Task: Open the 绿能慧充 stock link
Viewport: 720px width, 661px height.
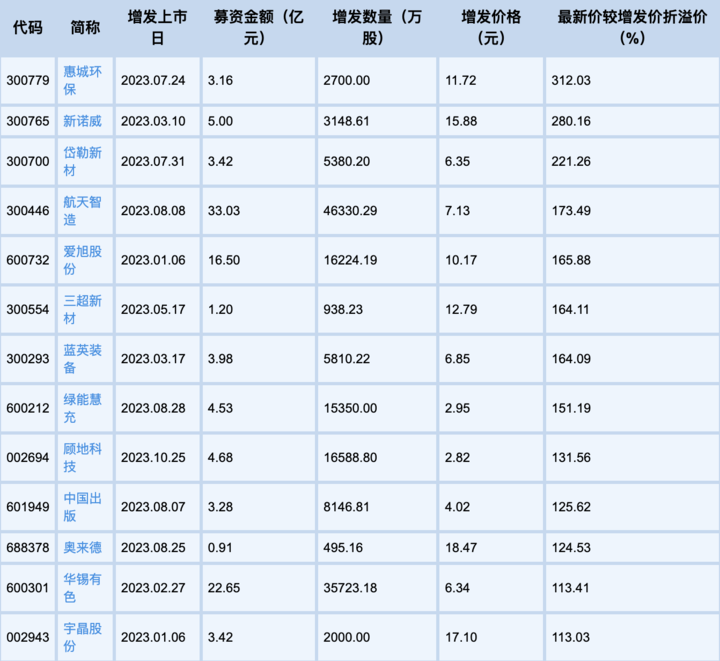Action: point(83,408)
